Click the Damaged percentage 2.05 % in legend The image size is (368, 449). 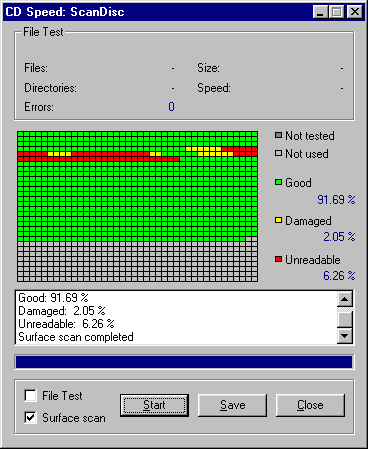coord(339,237)
